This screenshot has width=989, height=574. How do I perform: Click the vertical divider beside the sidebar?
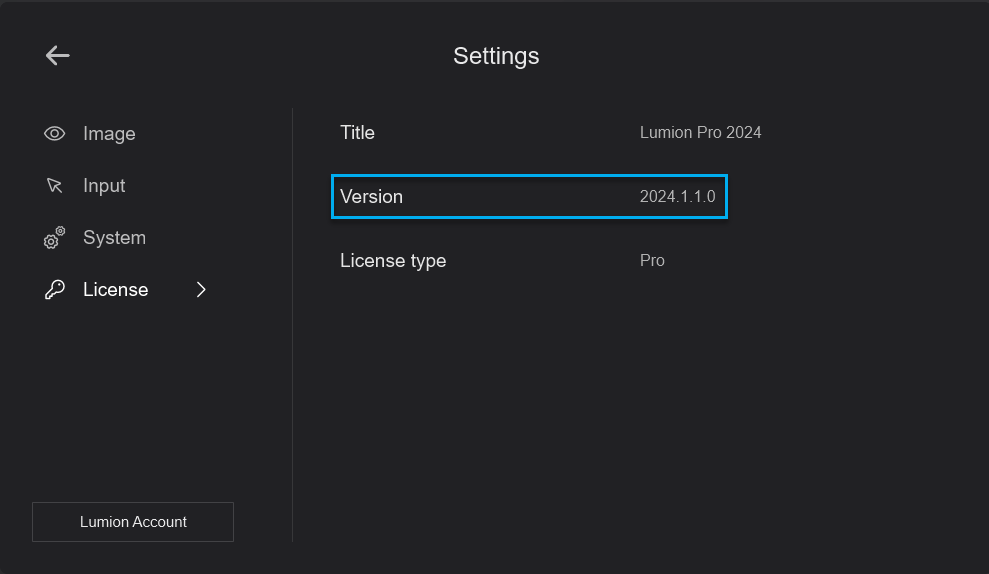coord(292,325)
